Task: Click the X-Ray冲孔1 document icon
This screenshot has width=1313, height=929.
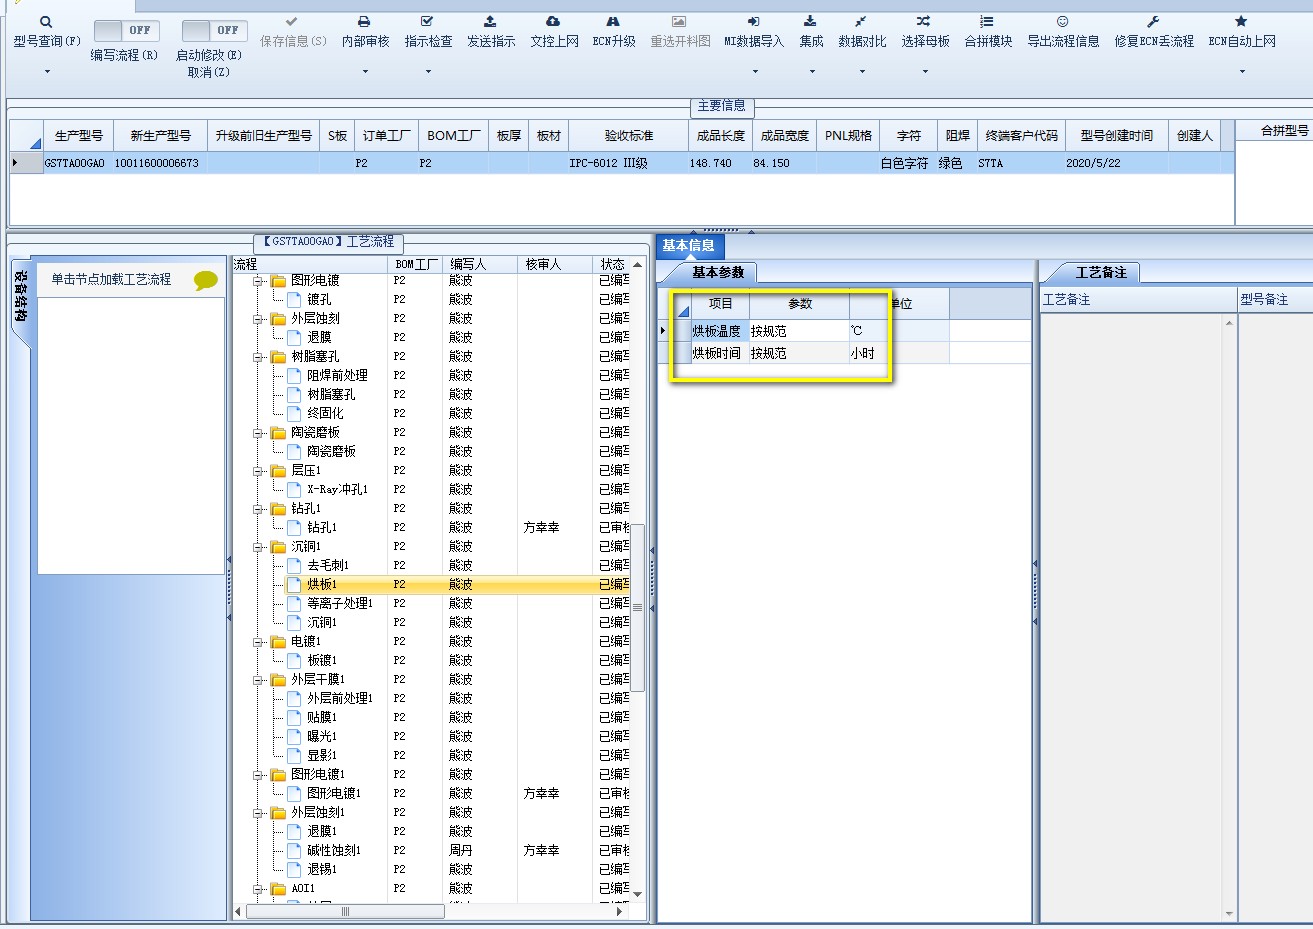Action: click(294, 489)
